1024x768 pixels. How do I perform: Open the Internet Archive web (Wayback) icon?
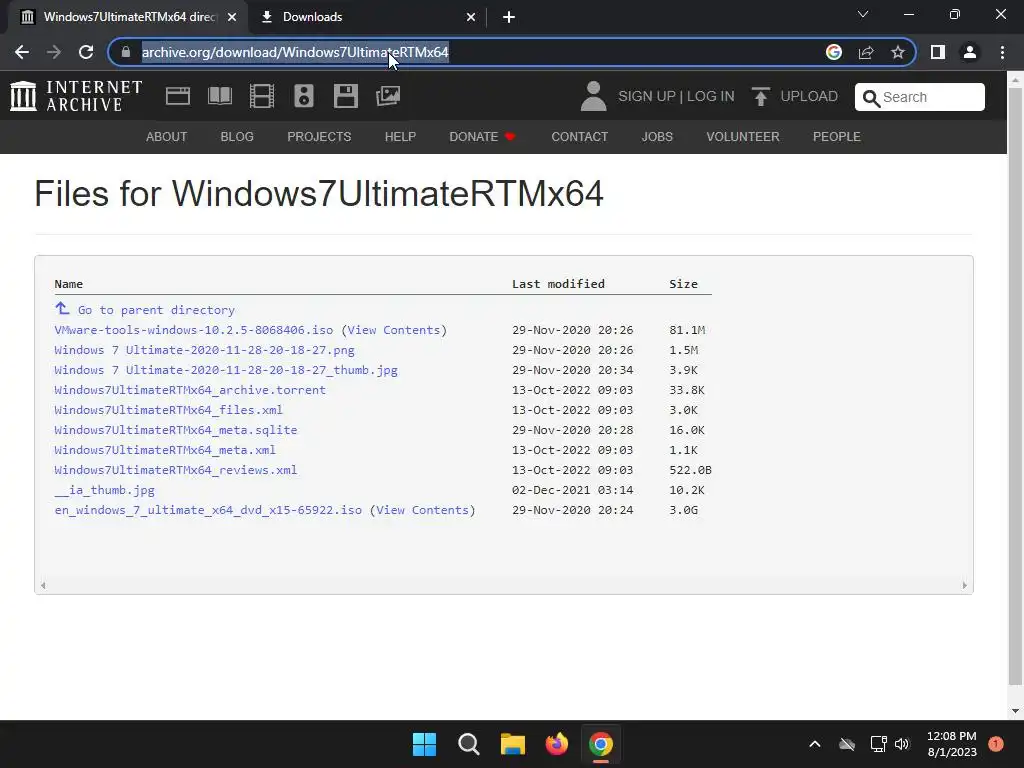tap(178, 96)
